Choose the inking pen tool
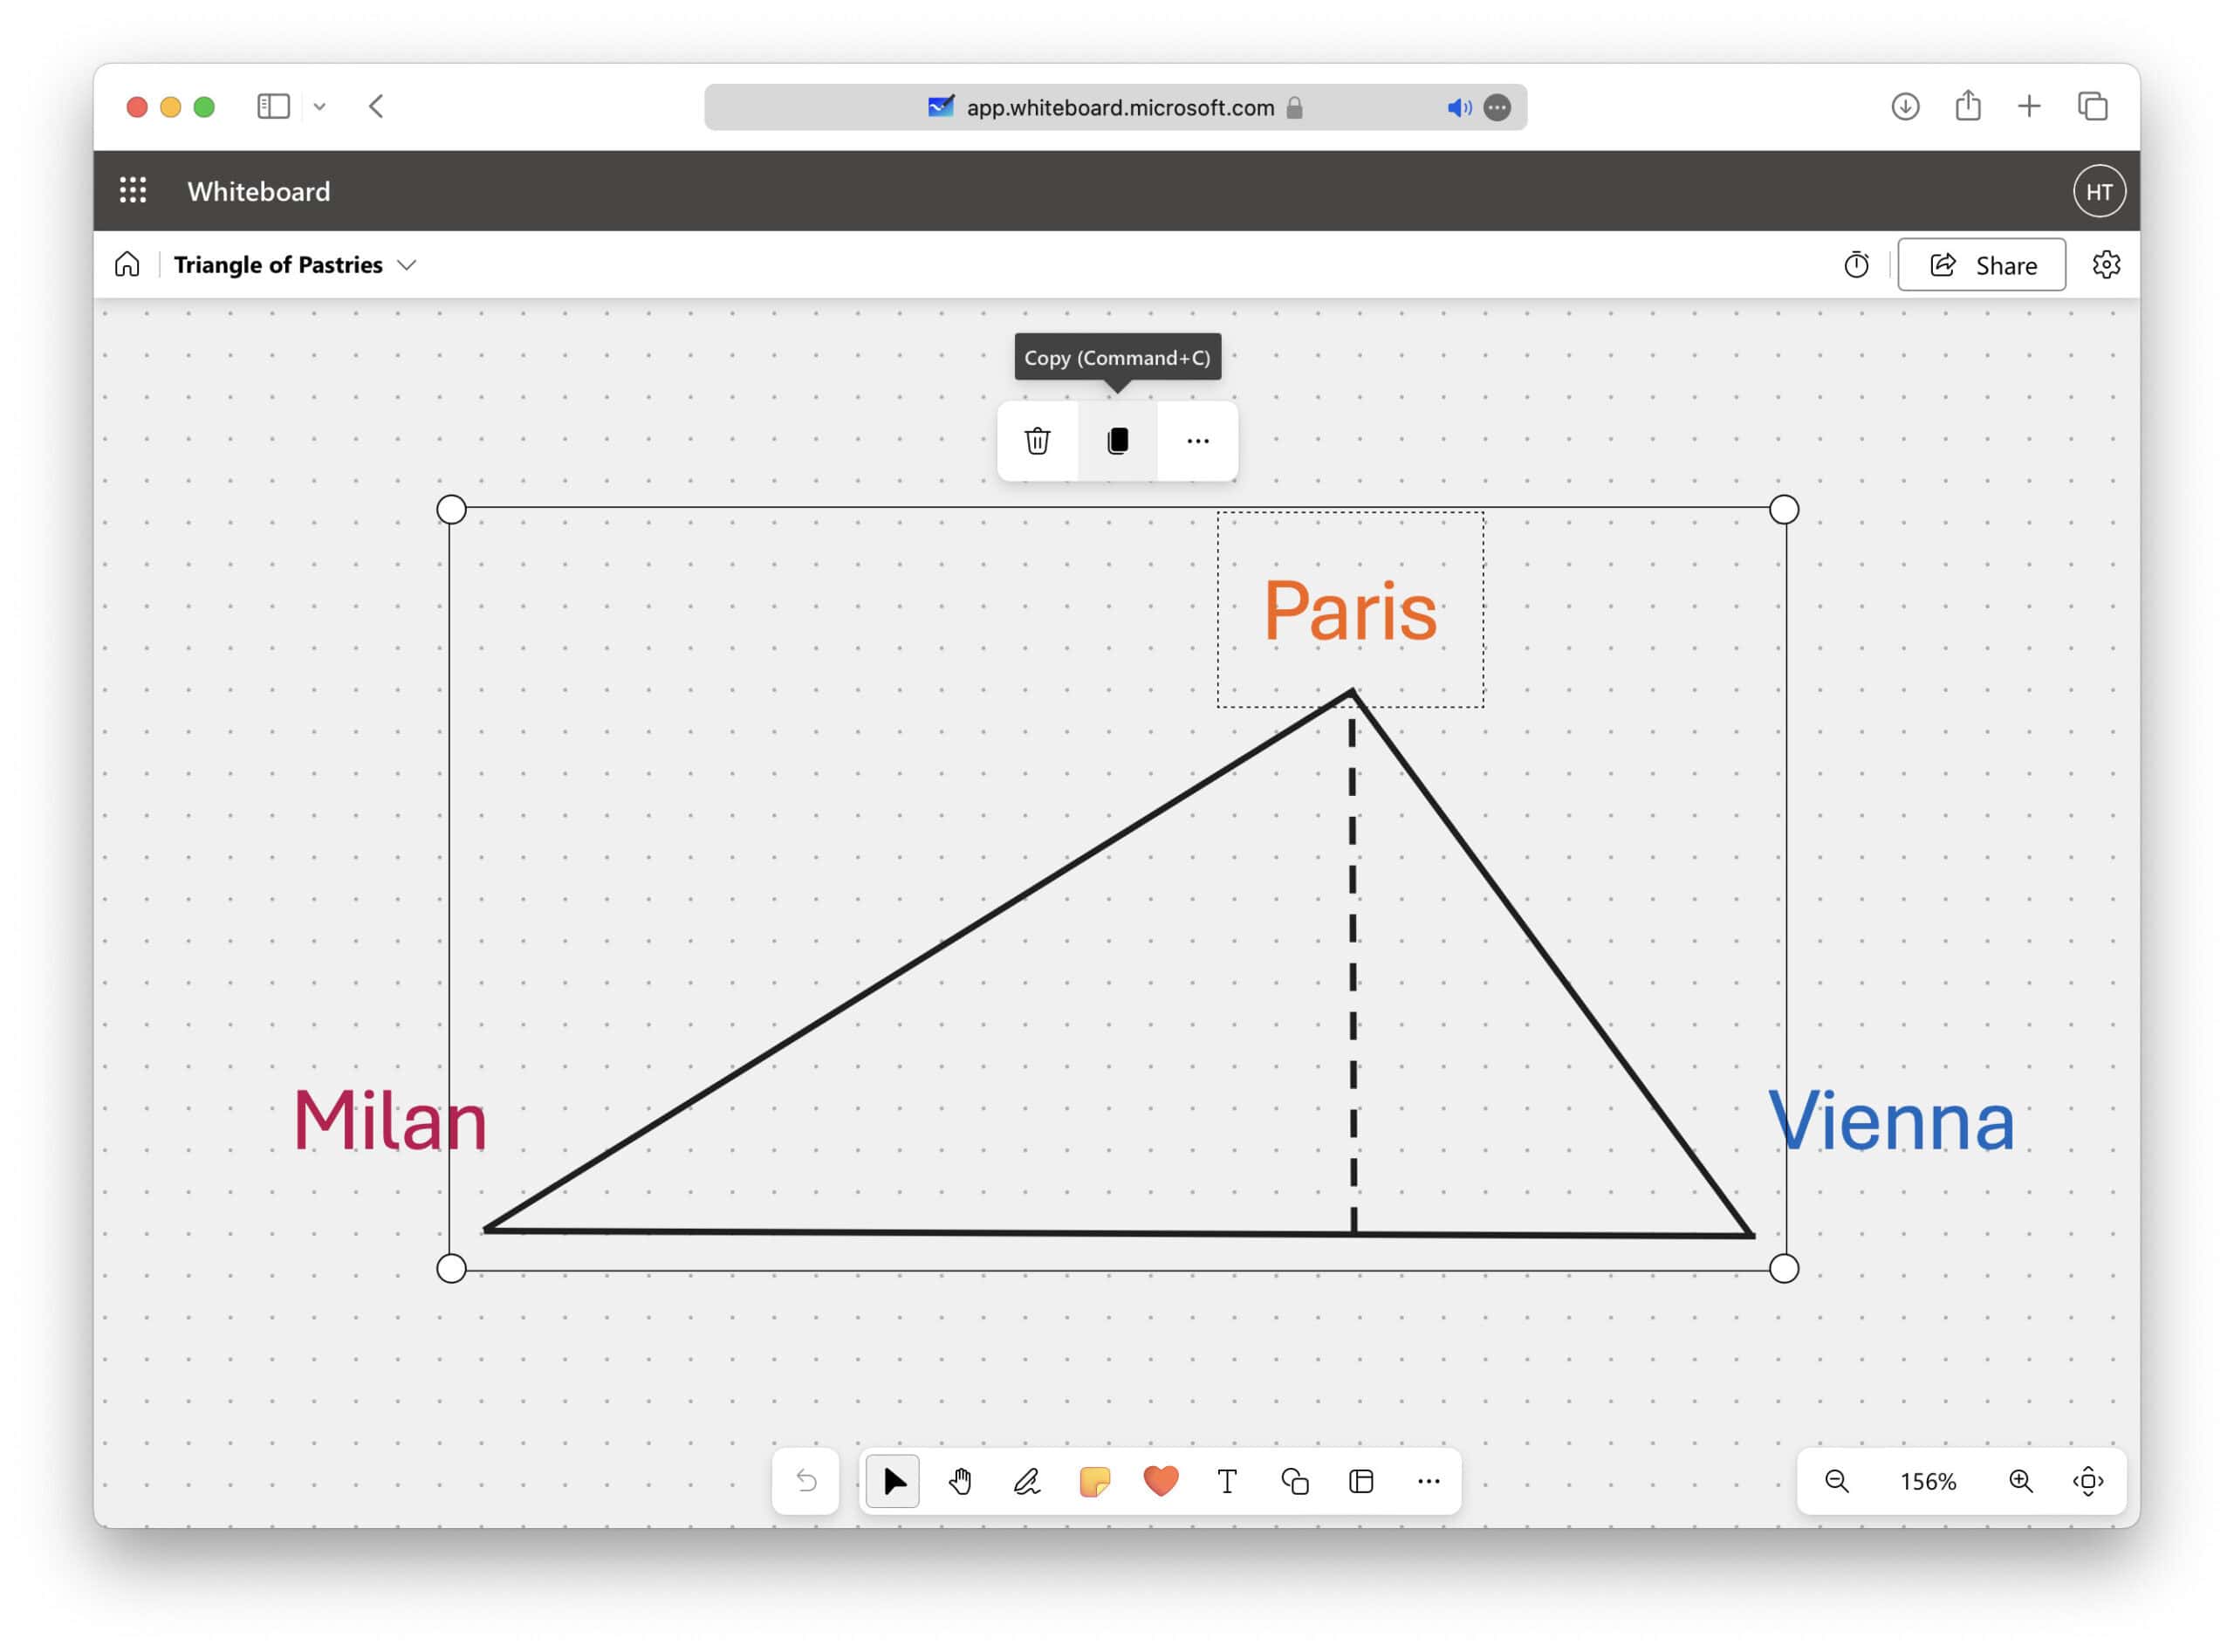Viewport: 2234px width, 1652px height. coord(1027,1481)
